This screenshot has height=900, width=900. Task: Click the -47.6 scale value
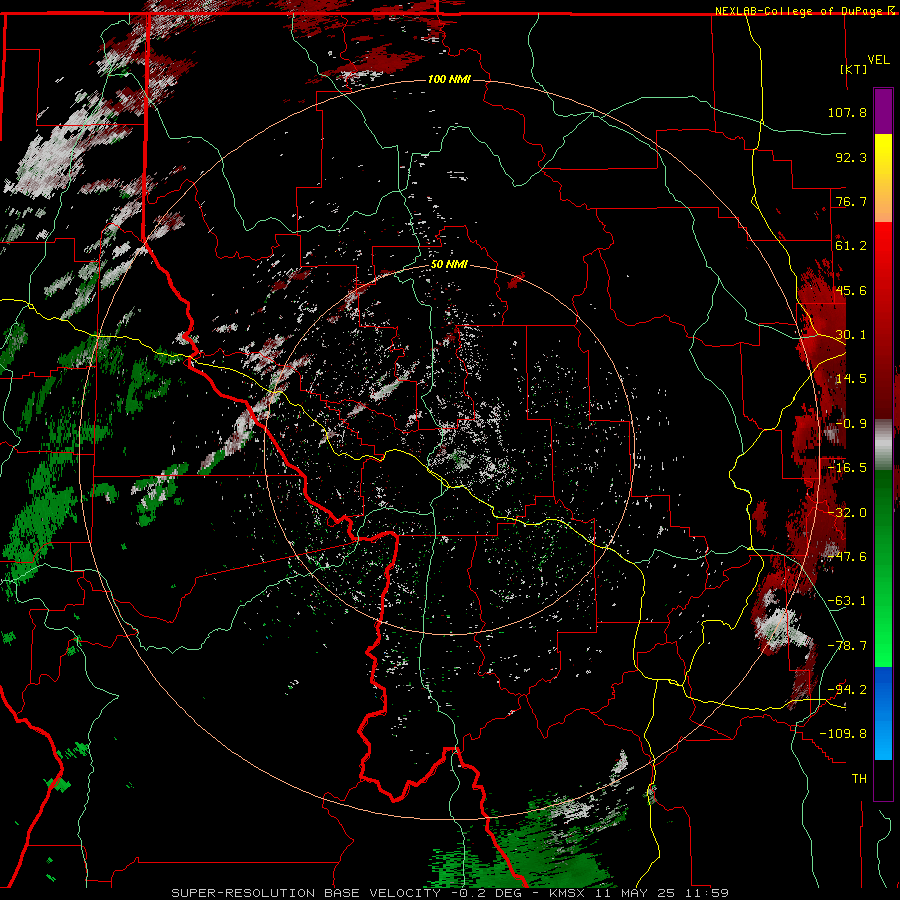coord(847,557)
